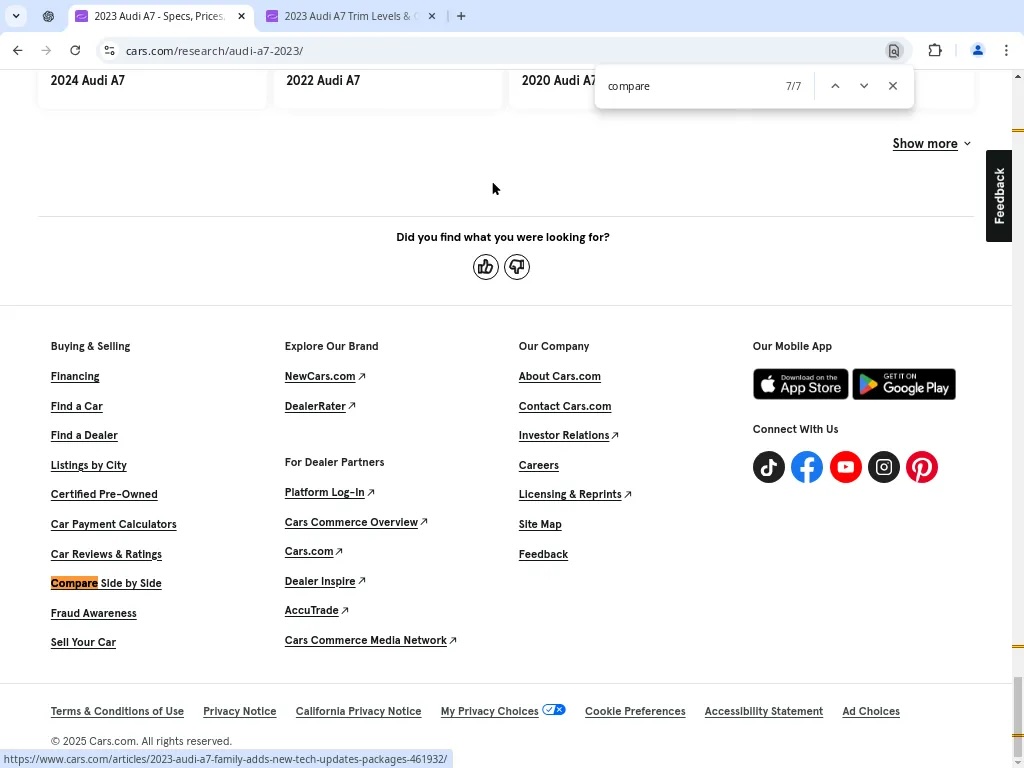Open Listings by City link
The height and width of the screenshot is (768, 1024).
tap(89, 466)
